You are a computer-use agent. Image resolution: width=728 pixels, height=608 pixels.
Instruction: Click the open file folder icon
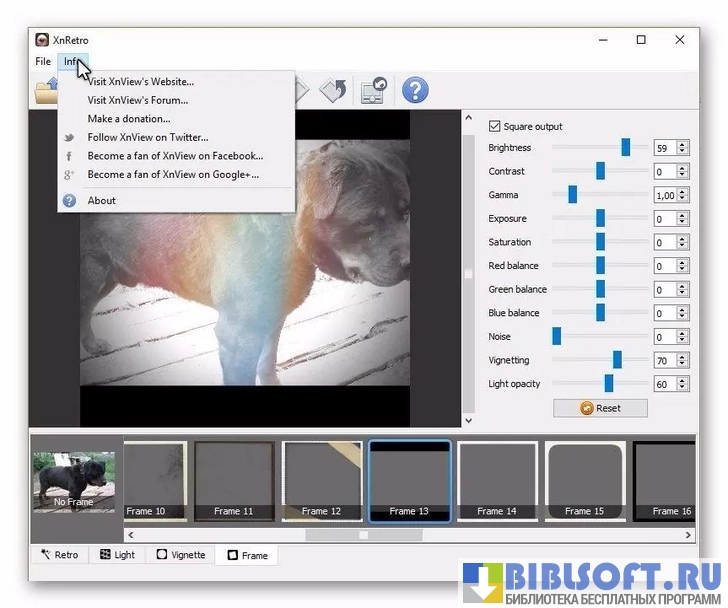45,92
